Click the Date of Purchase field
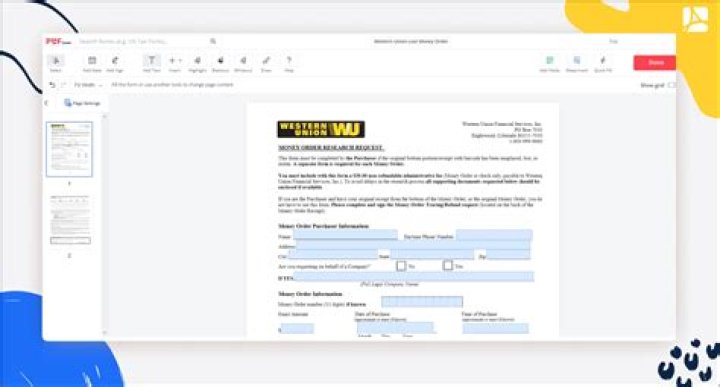720x387 pixels. tap(395, 328)
